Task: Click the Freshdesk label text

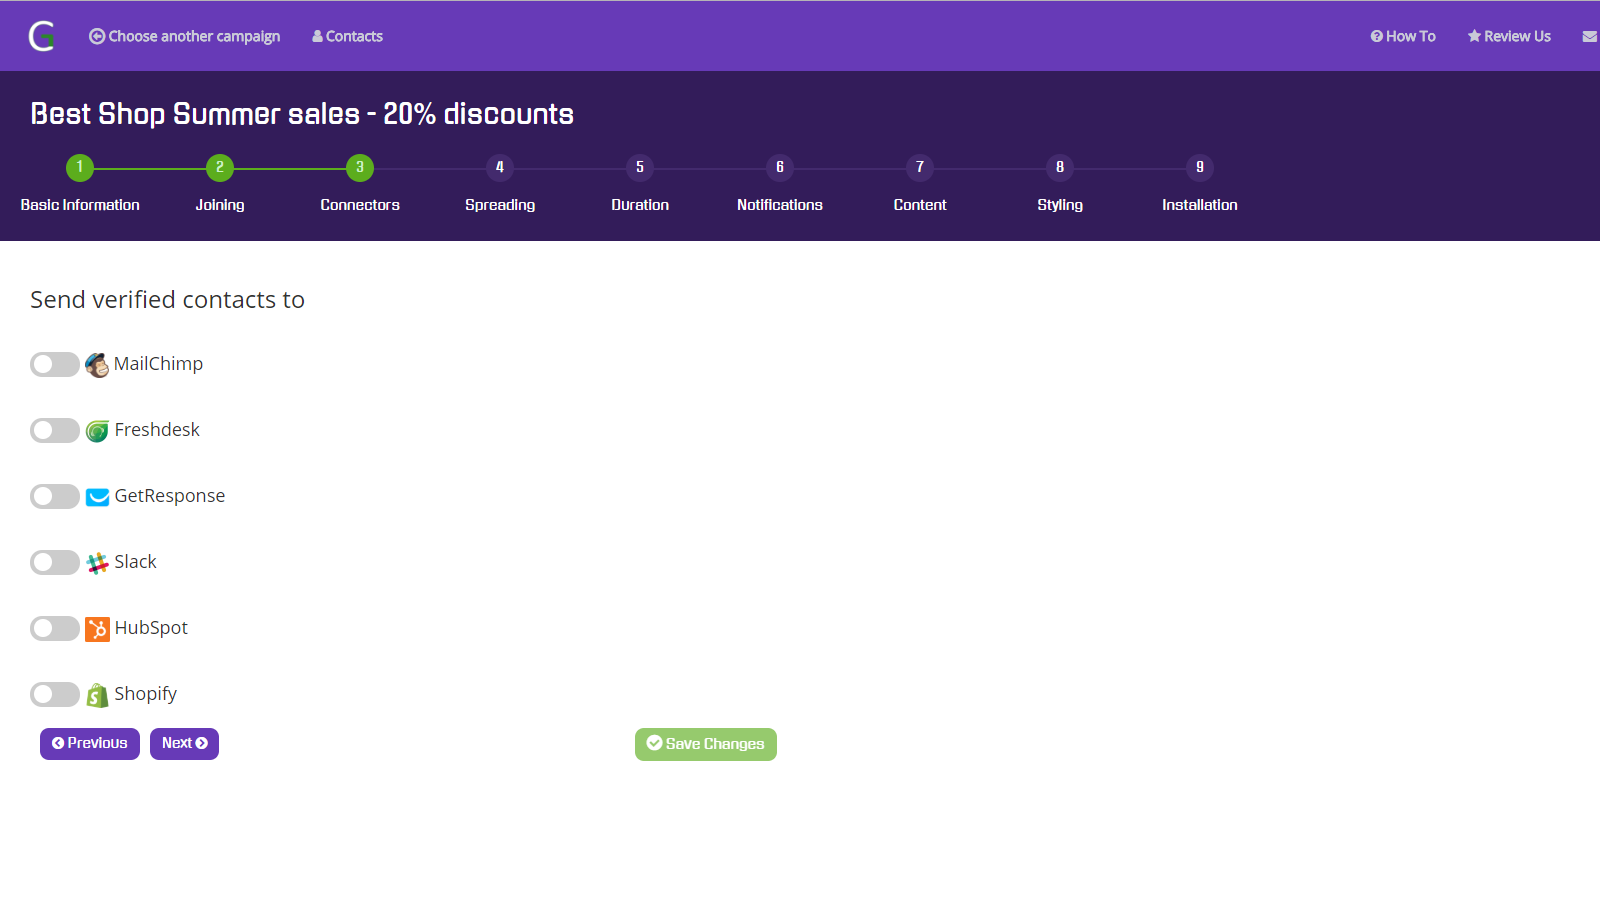Action: (x=157, y=430)
